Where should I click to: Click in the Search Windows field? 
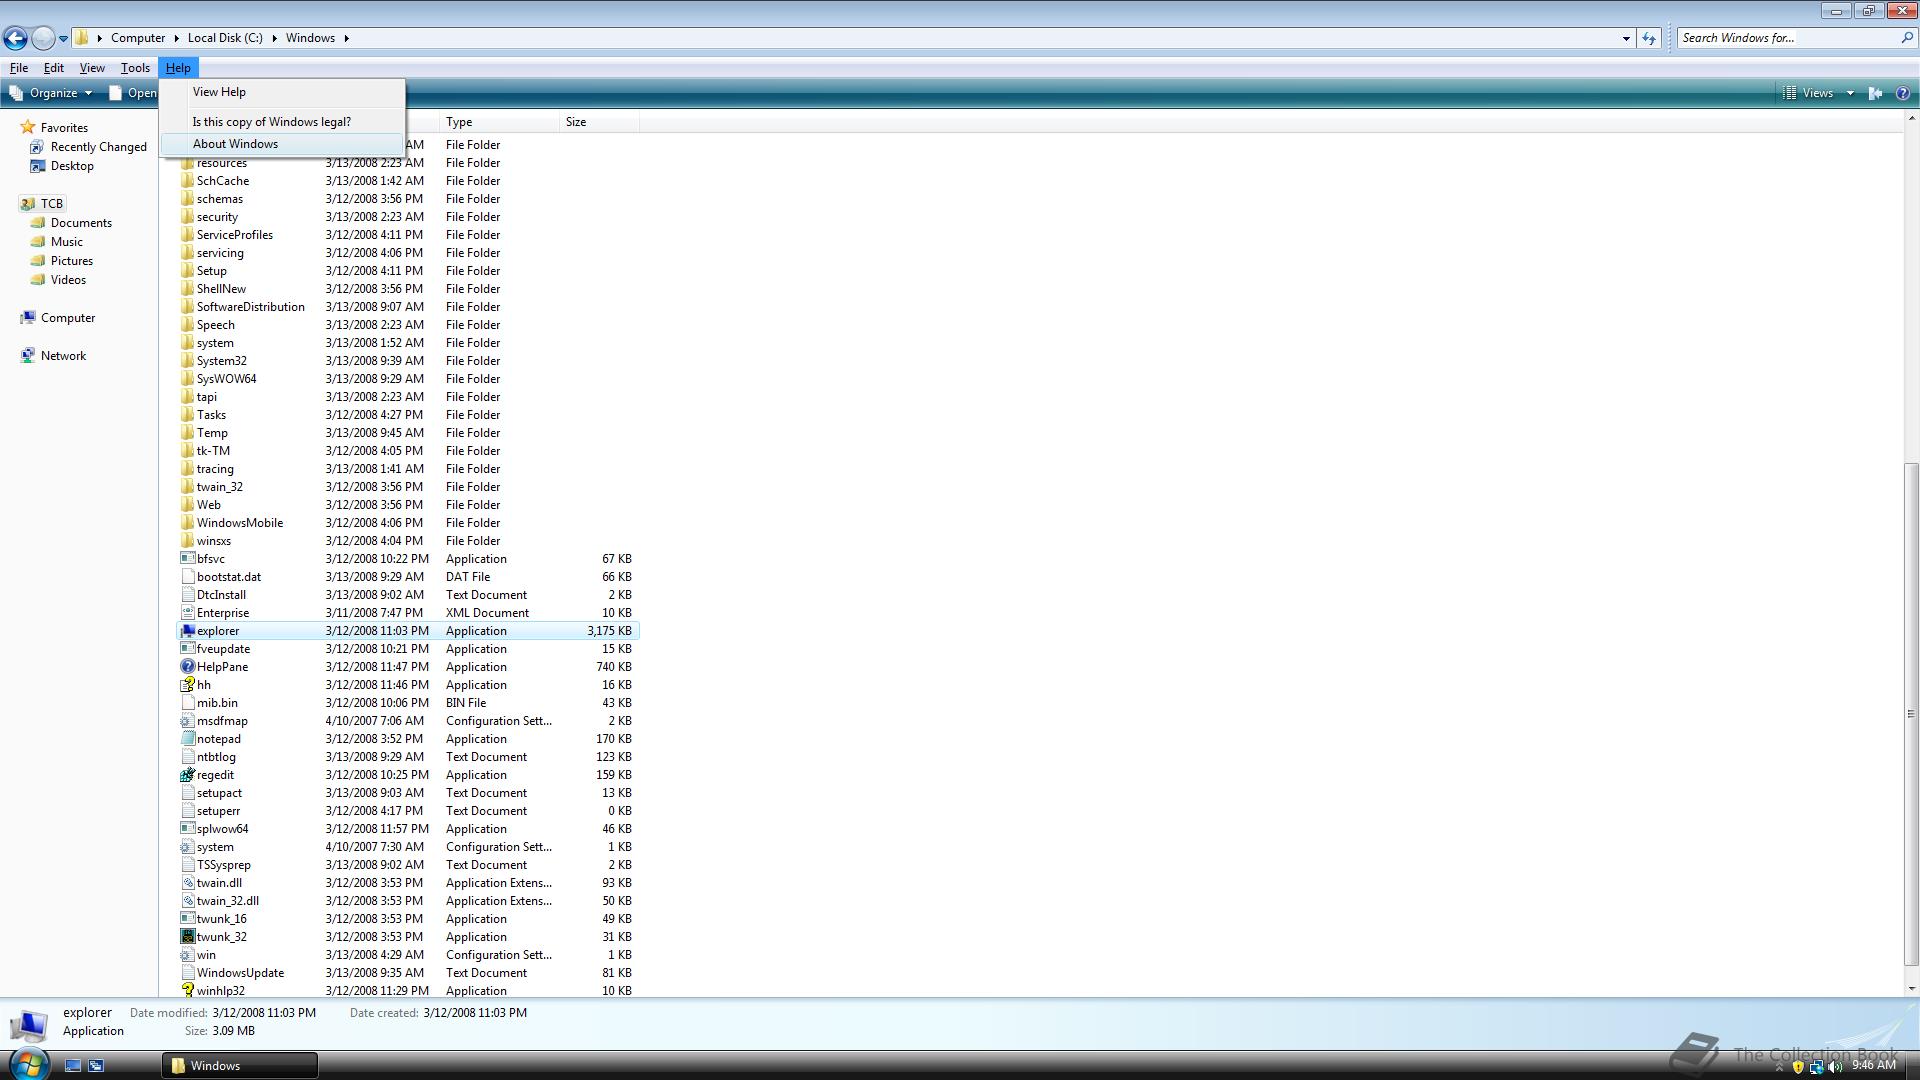tap(1785, 38)
